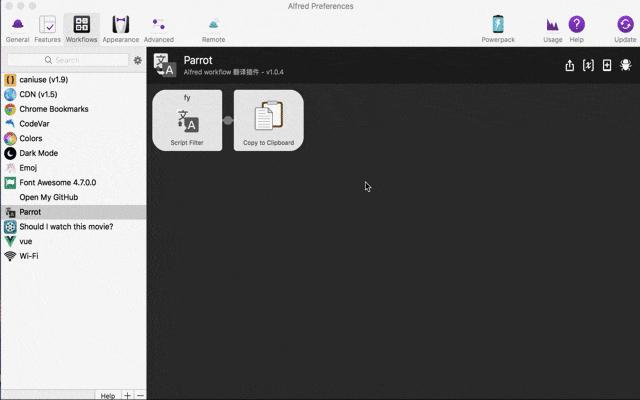Viewport: 640px width, 400px height.
Task: Click the caniuse braces icon
Action: pos(10,80)
